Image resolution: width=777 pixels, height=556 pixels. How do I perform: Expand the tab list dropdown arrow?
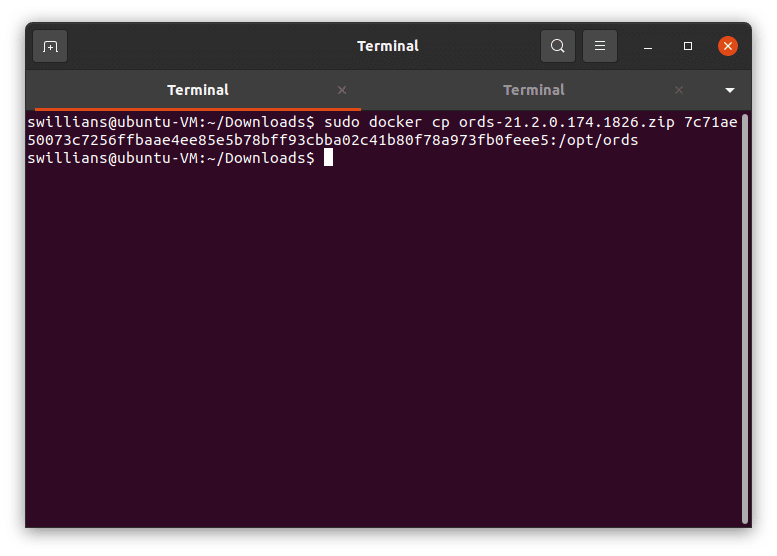730,91
